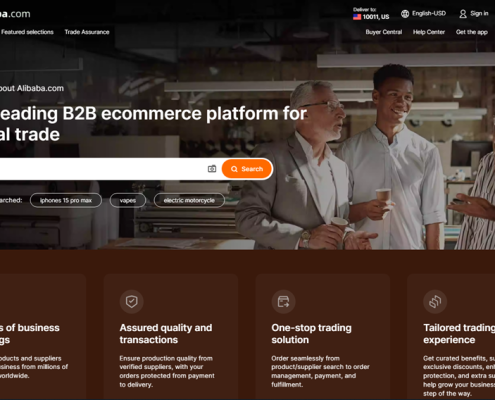Click the Tailored trading experience icon
495x400 pixels.
tap(435, 302)
